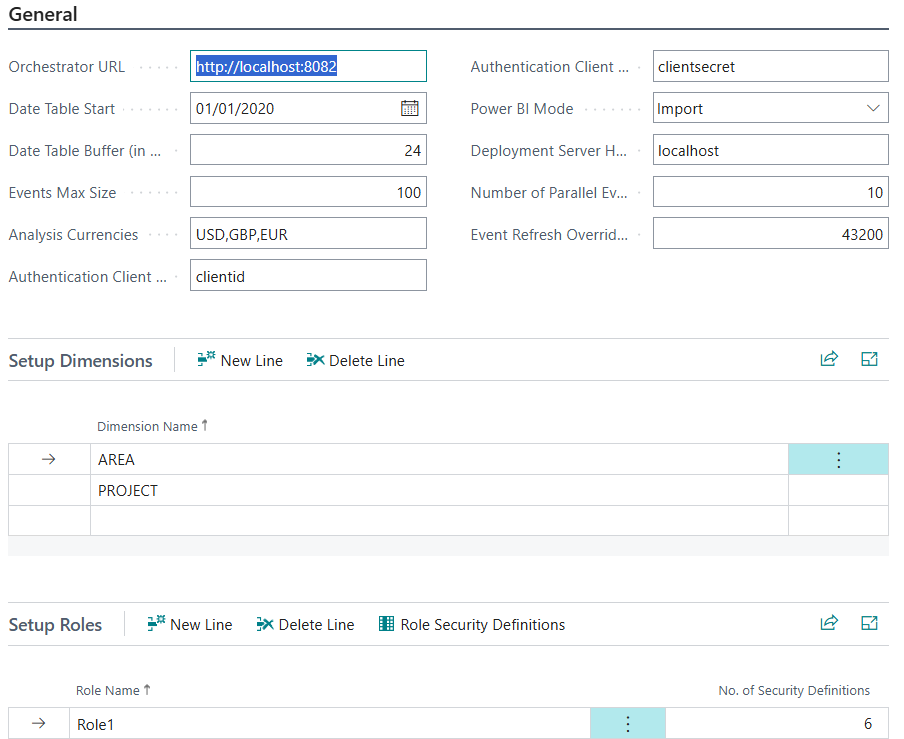Screen dimensions: 904x739
Task: Click the Power BI Mode label
Action: pos(522,109)
